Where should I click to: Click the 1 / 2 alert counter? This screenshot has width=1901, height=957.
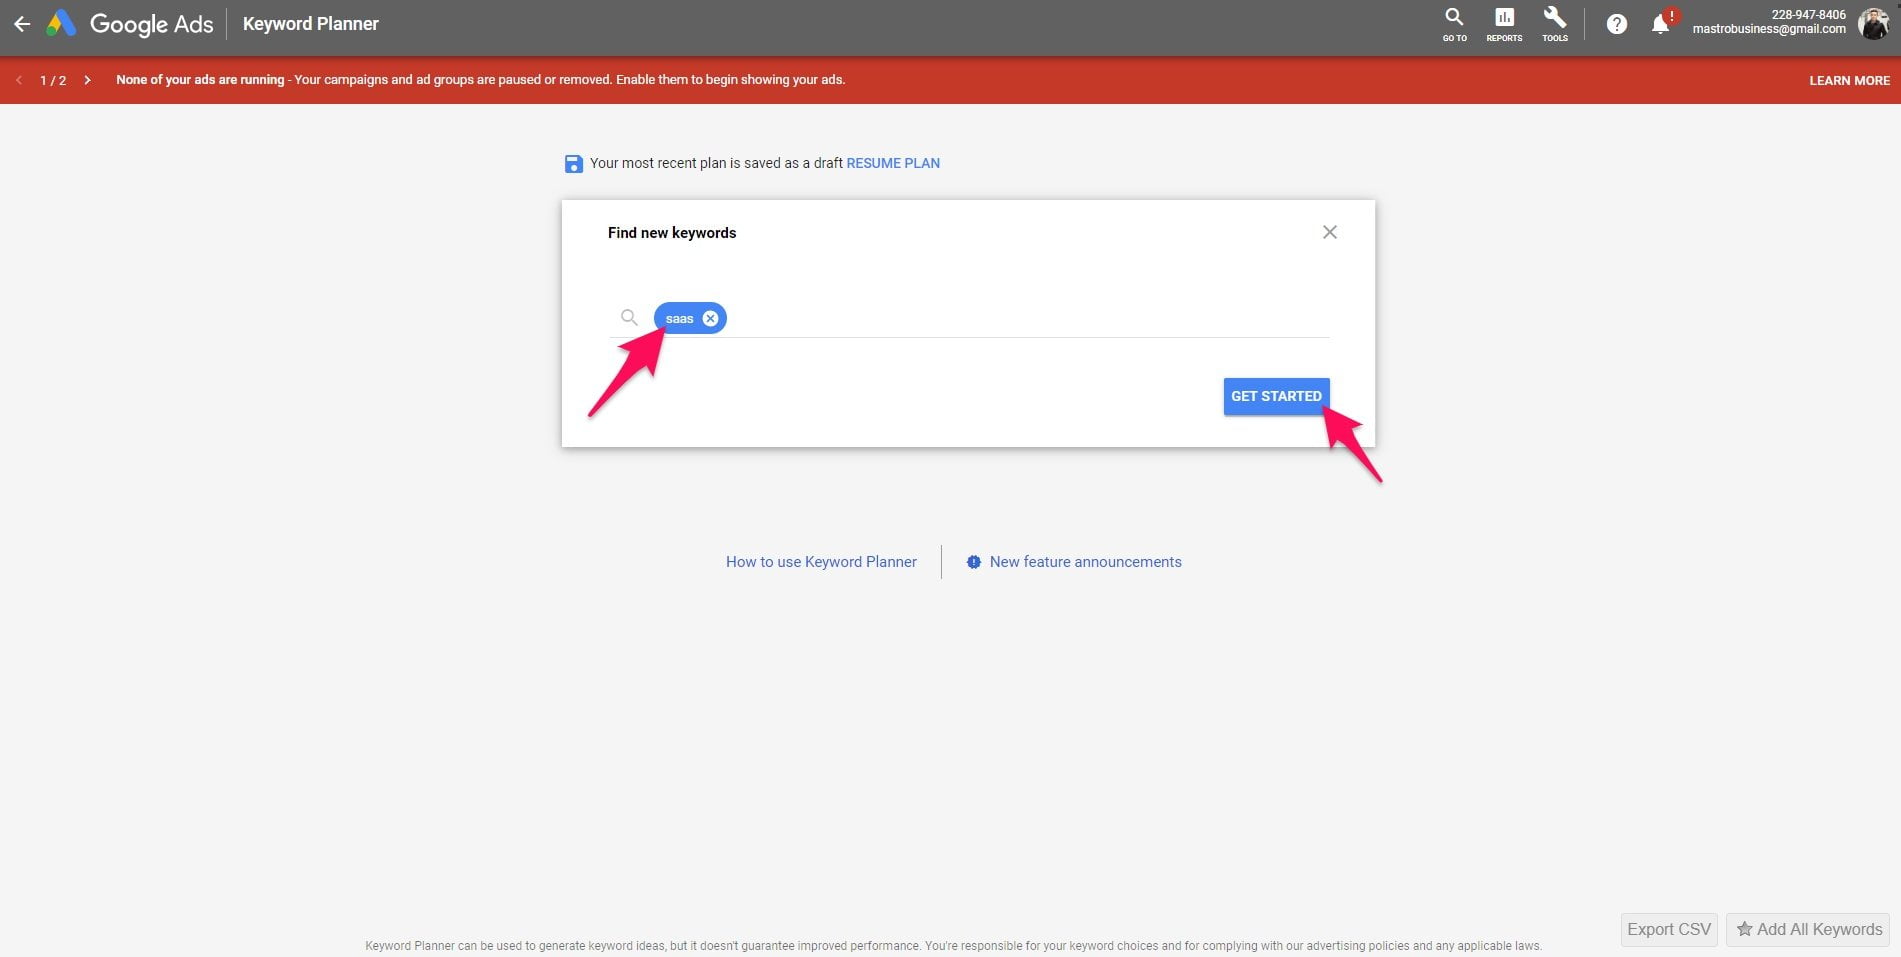click(x=53, y=80)
